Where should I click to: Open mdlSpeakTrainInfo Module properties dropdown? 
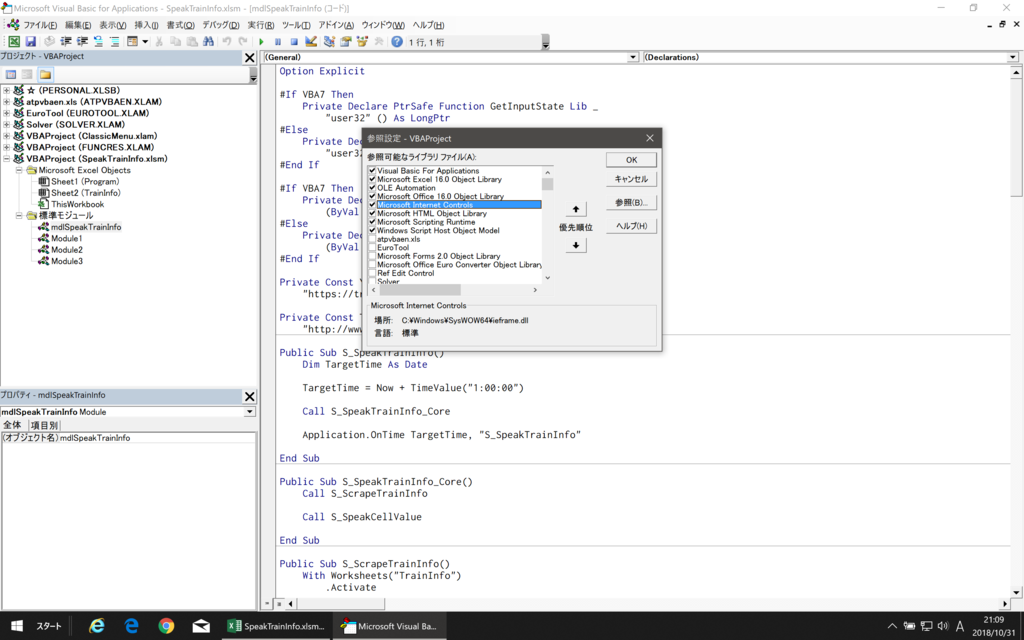pyautogui.click(x=249, y=412)
